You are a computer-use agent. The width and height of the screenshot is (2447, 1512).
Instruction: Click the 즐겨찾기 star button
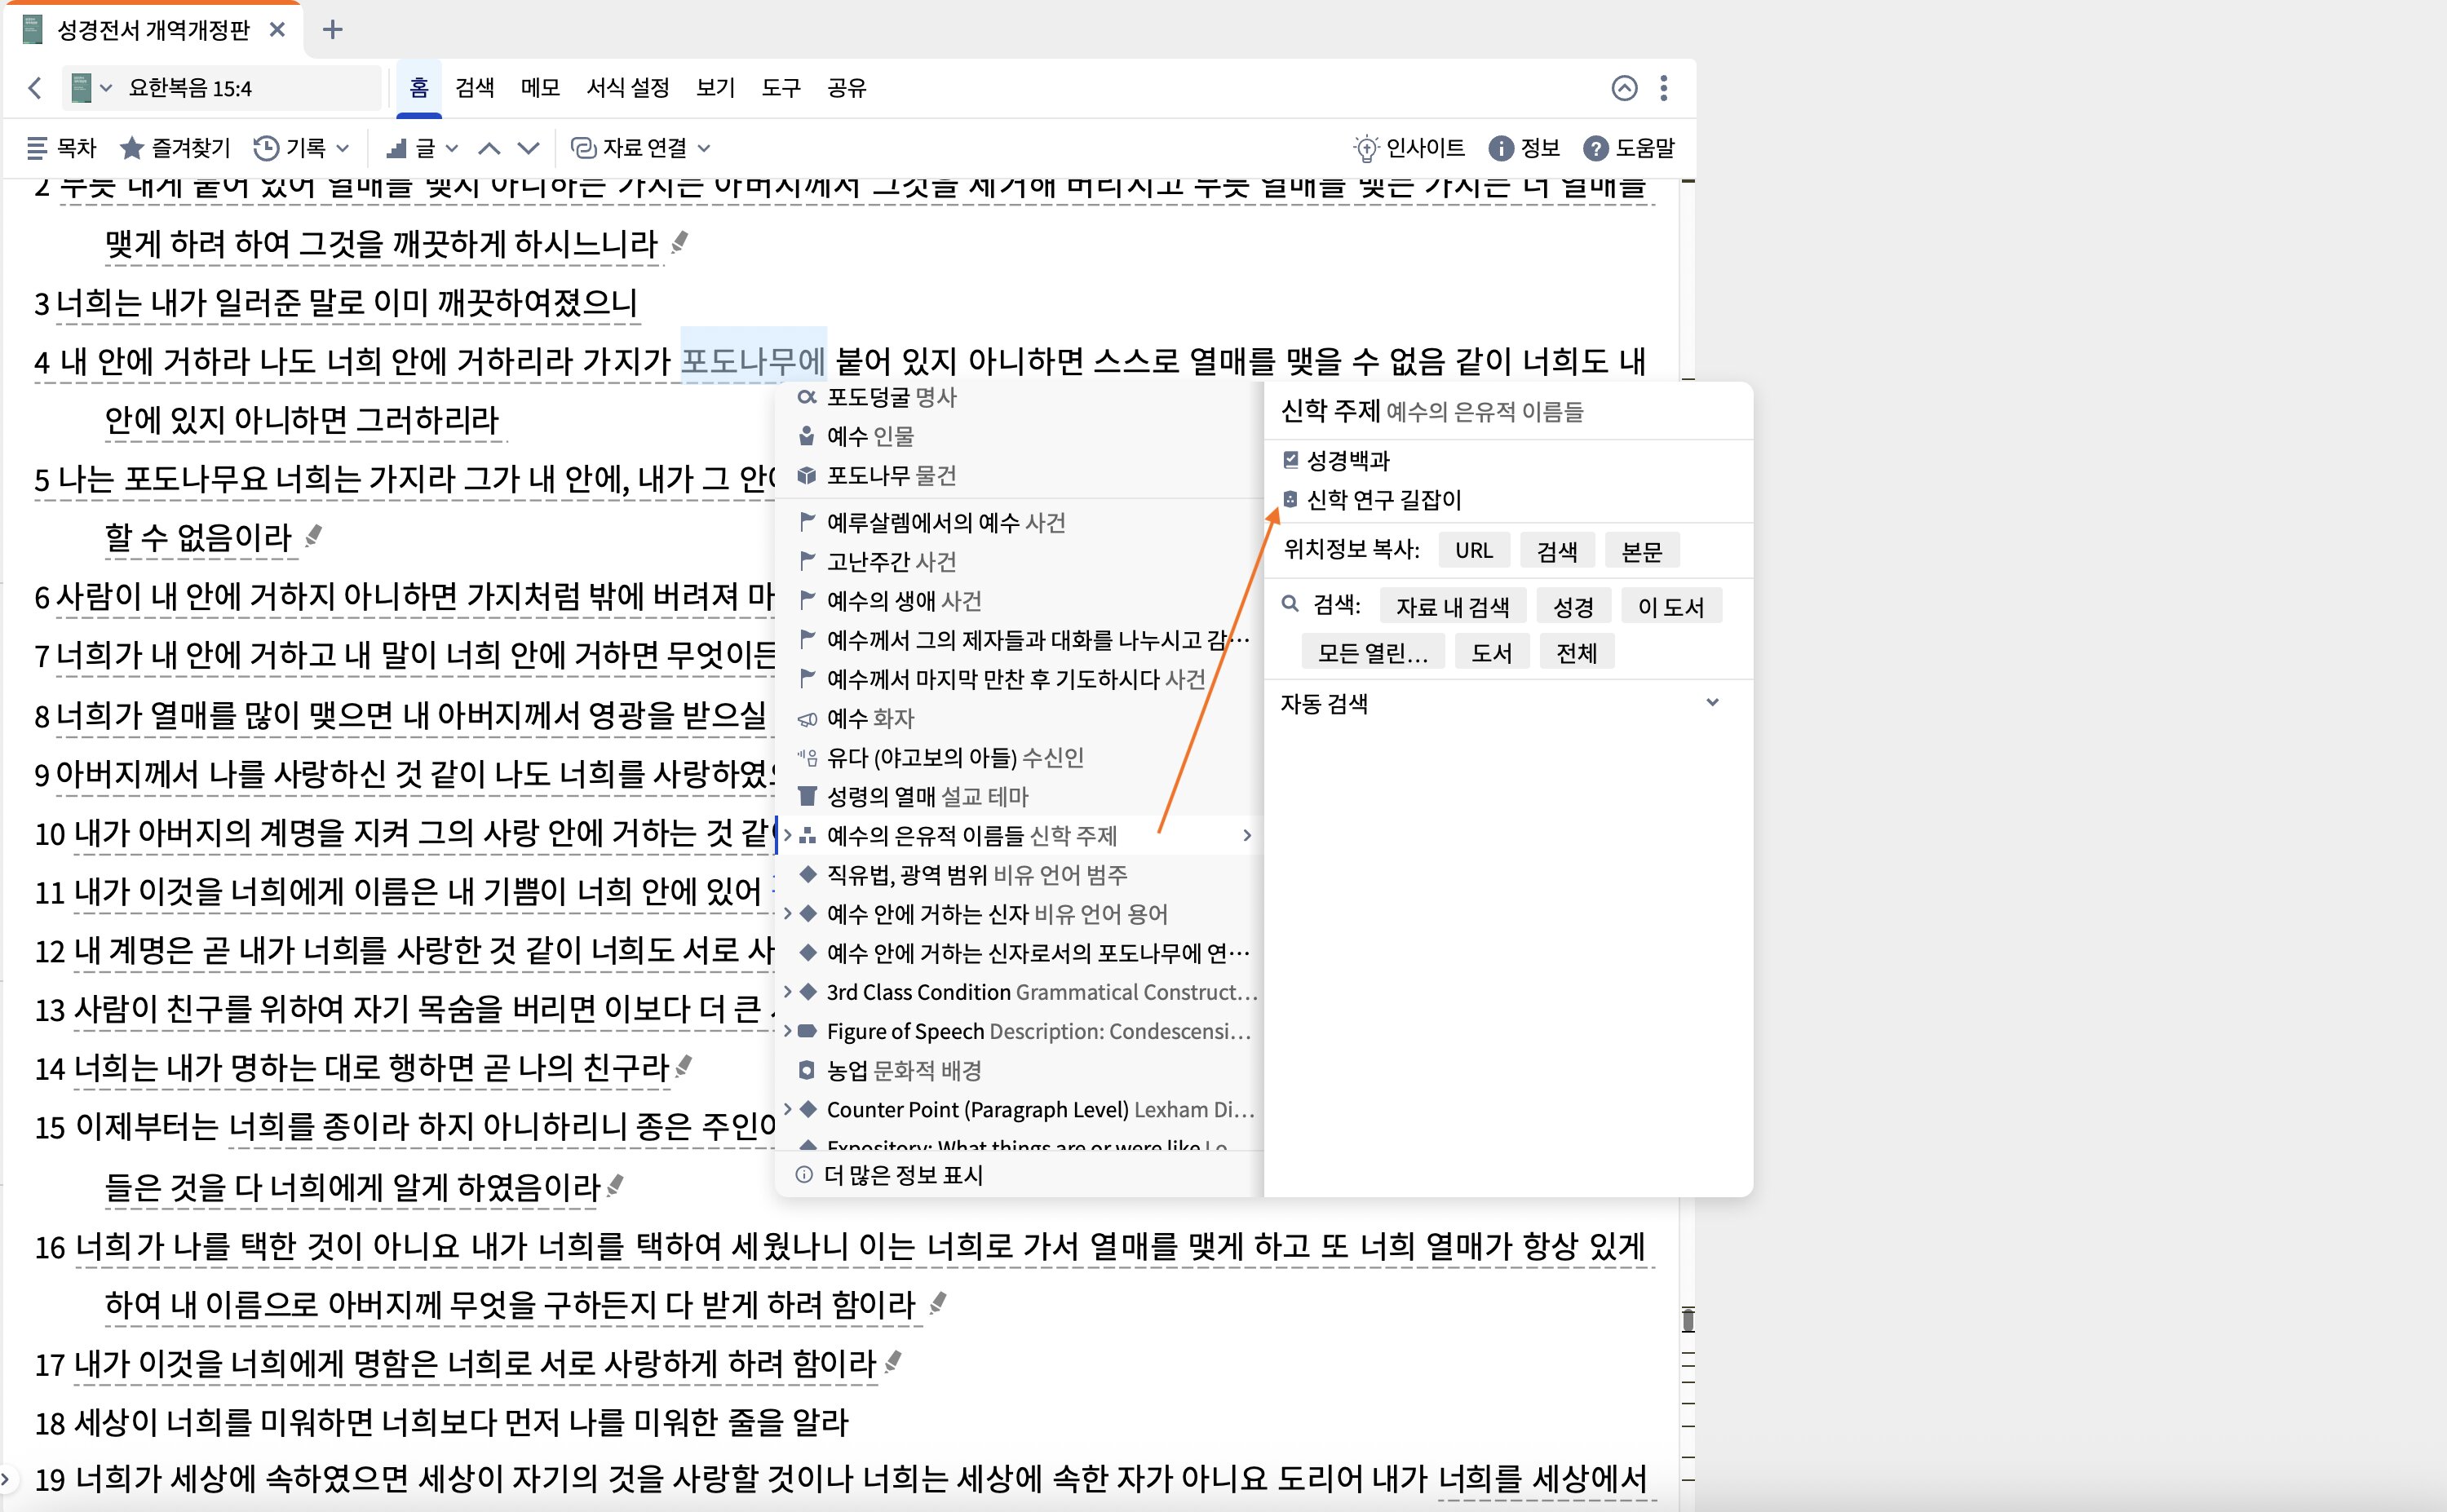175,148
